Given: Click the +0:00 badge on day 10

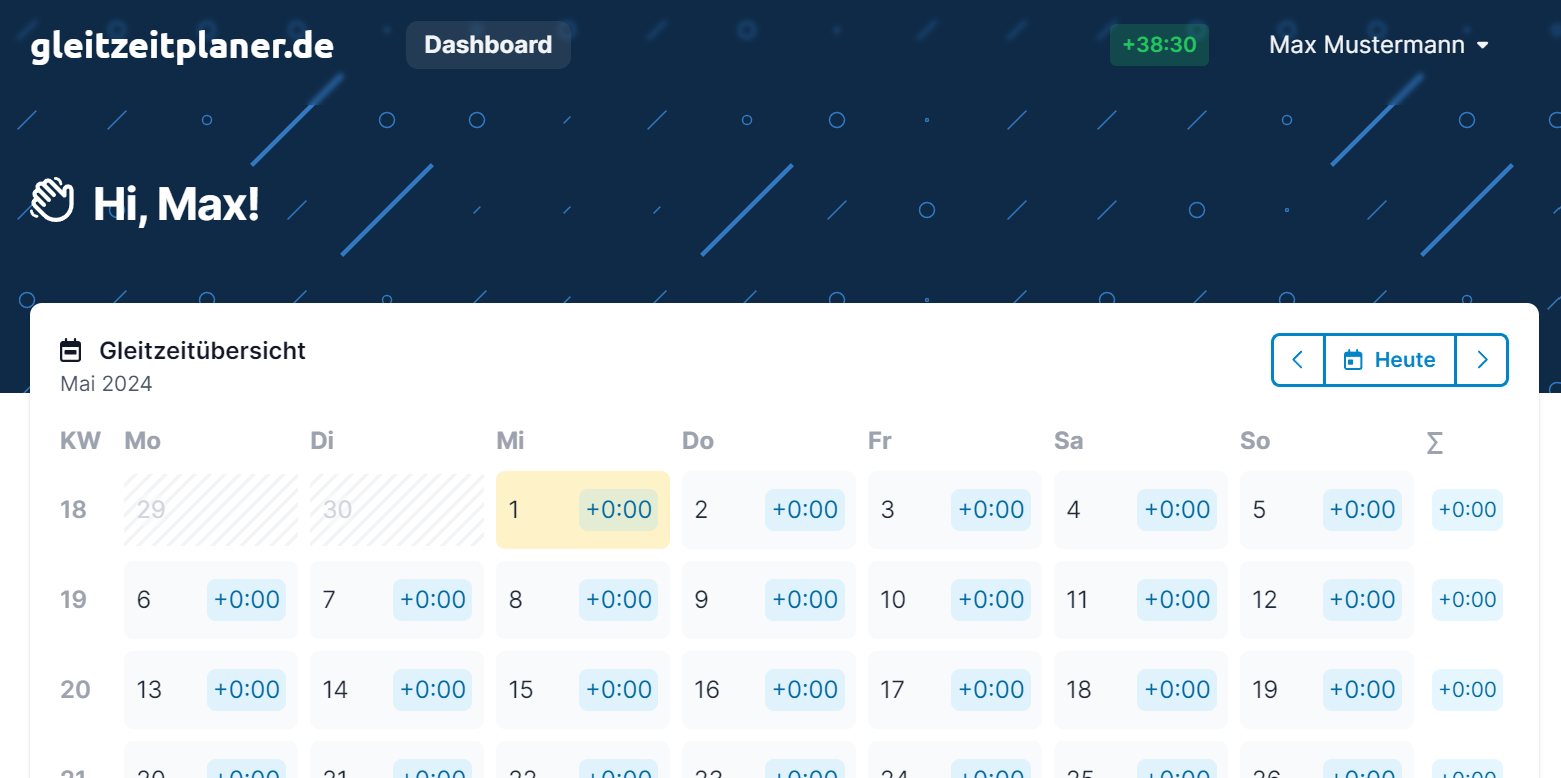Looking at the screenshot, I should tap(991, 600).
